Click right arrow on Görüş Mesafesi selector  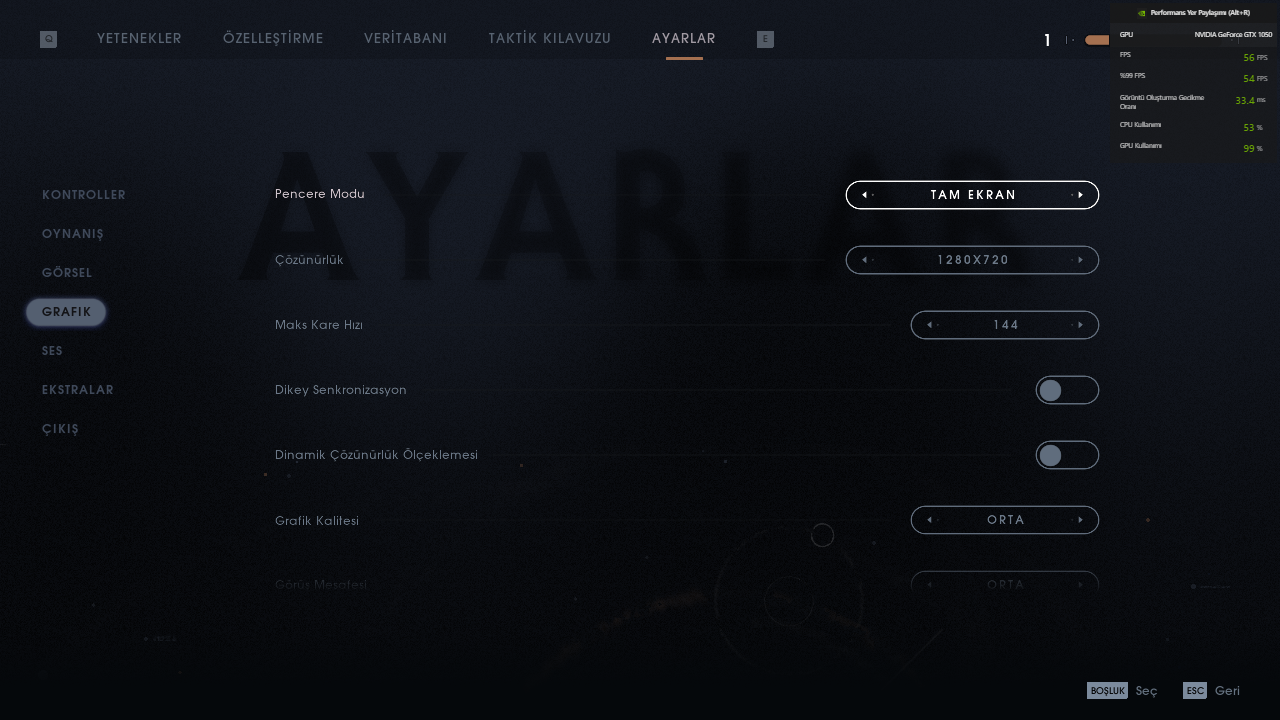tap(1080, 585)
